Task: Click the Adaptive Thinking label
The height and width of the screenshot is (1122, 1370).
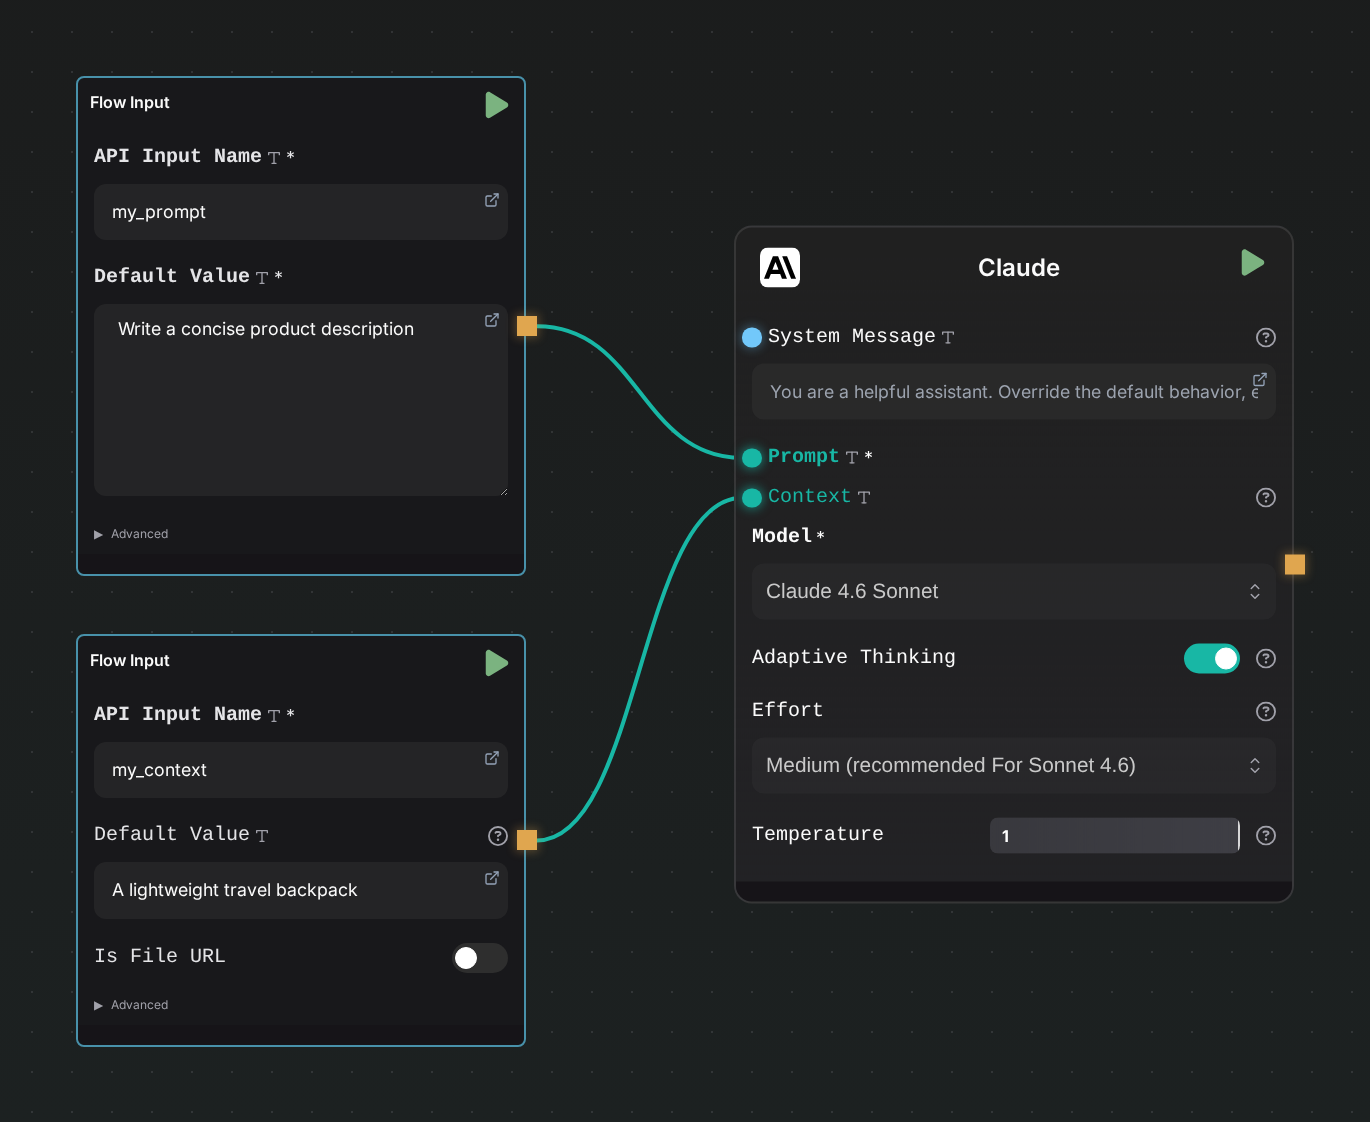Action: [854, 657]
